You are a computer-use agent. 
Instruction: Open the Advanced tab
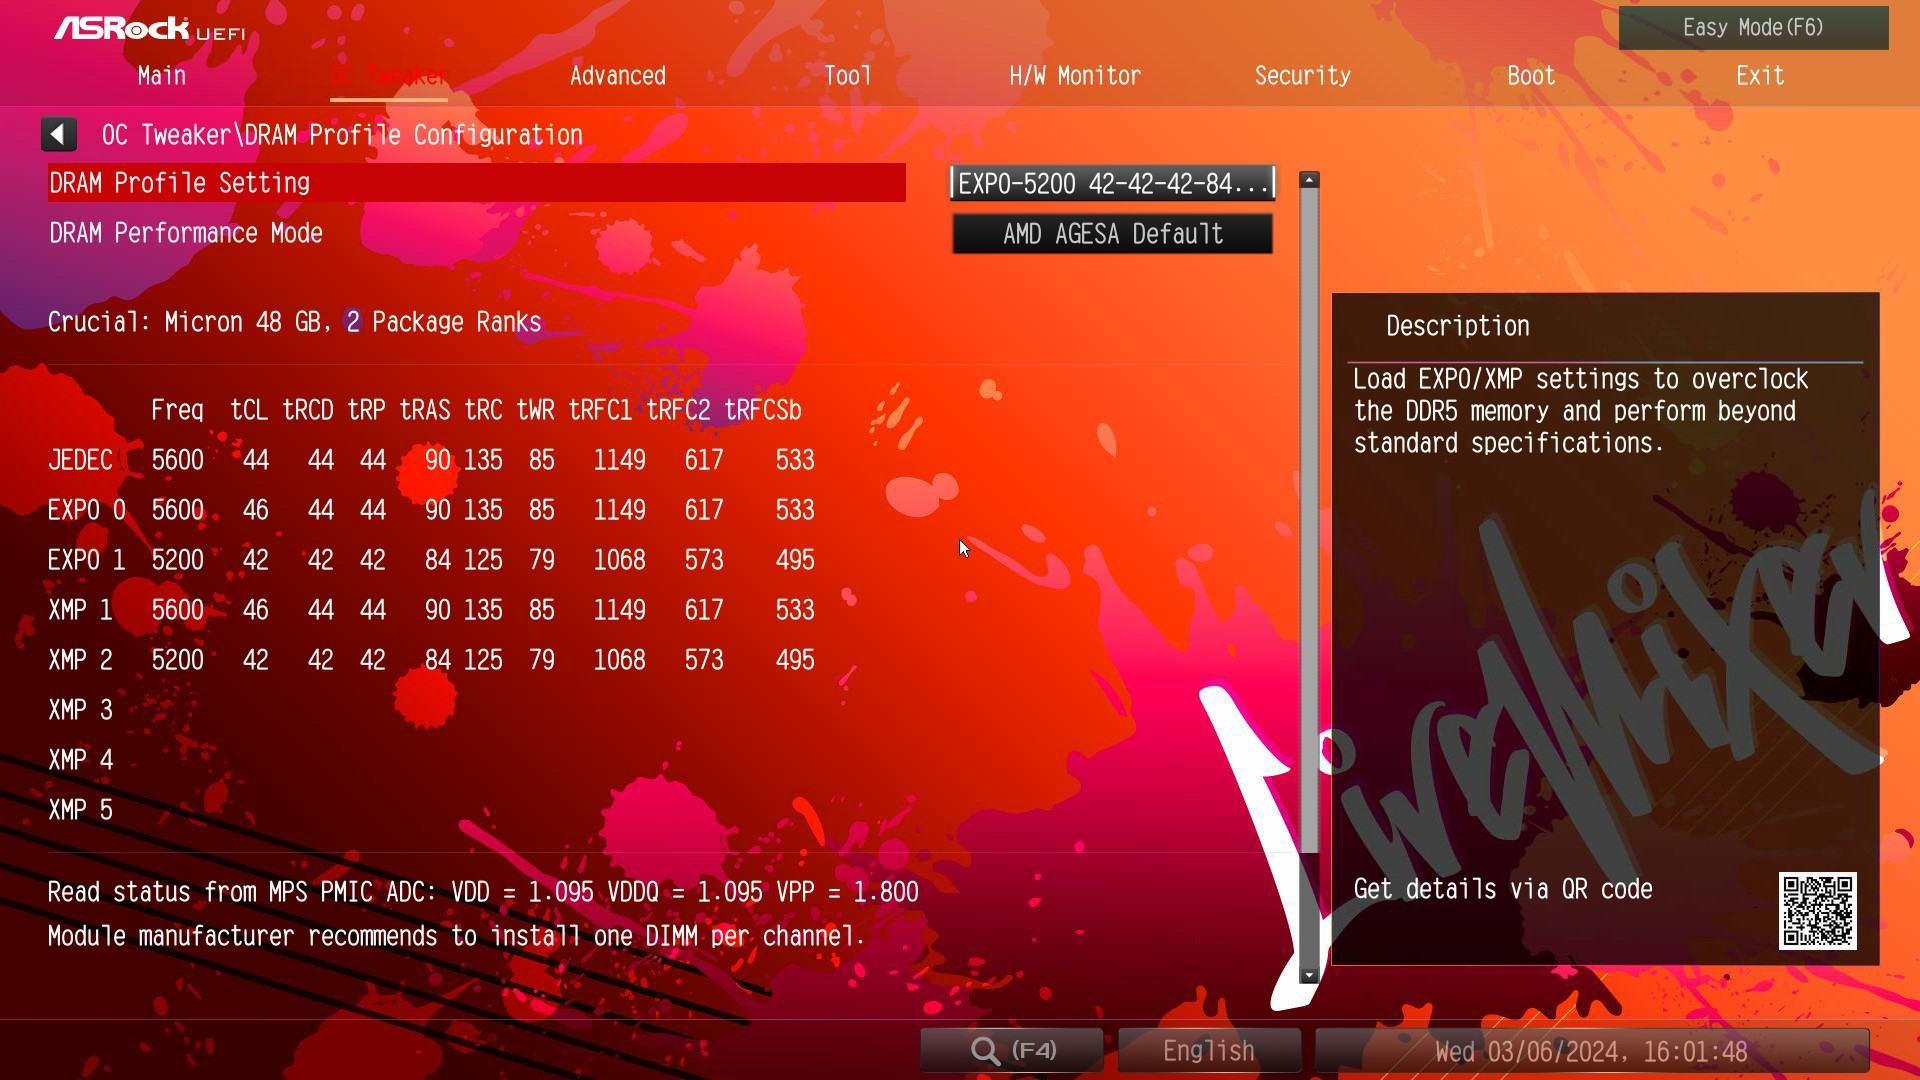point(618,76)
